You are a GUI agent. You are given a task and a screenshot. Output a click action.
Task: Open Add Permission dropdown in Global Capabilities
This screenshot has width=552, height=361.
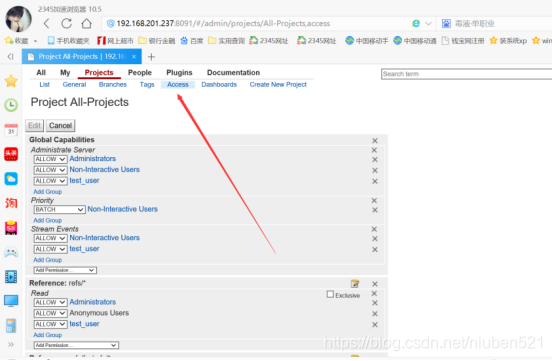tap(65, 270)
